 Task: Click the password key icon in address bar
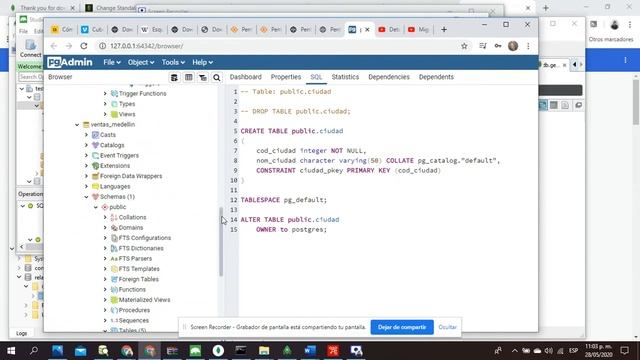click(498, 46)
